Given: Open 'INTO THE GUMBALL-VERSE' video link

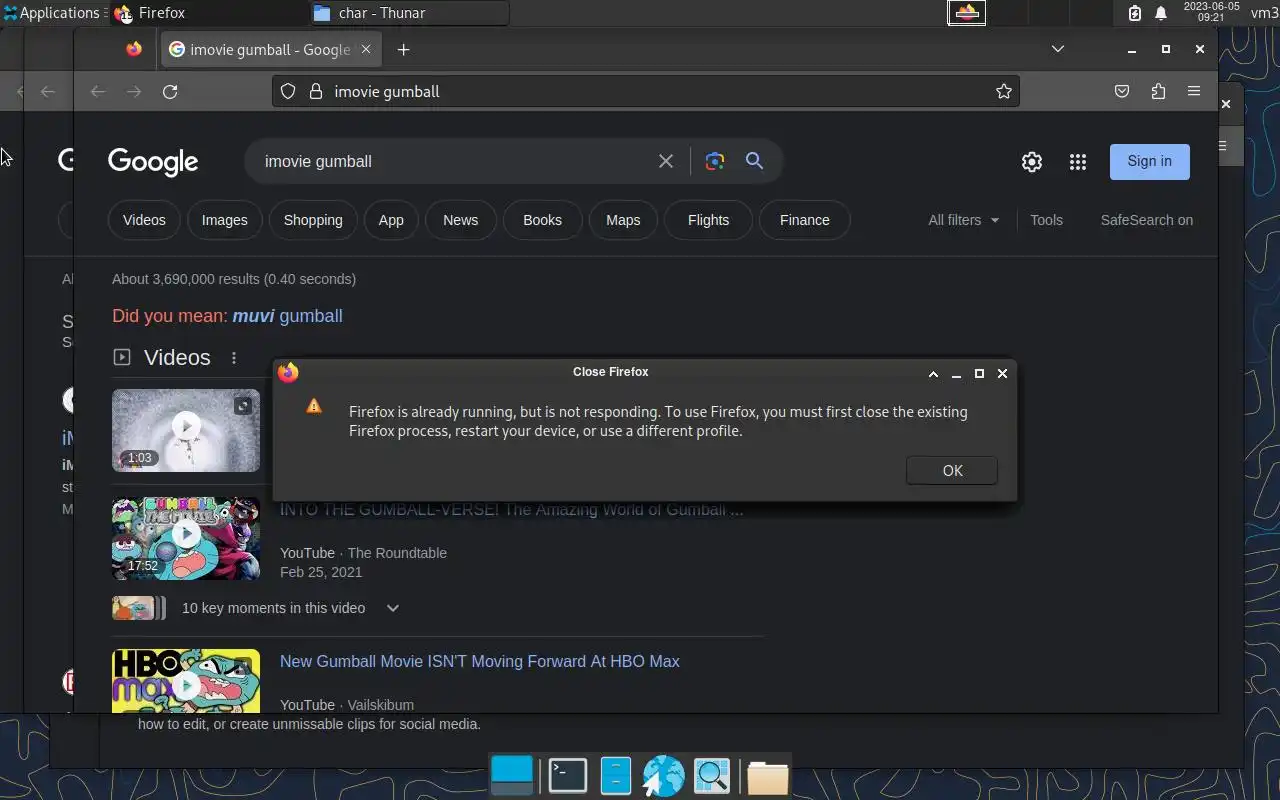Looking at the screenshot, I should tap(512, 509).
